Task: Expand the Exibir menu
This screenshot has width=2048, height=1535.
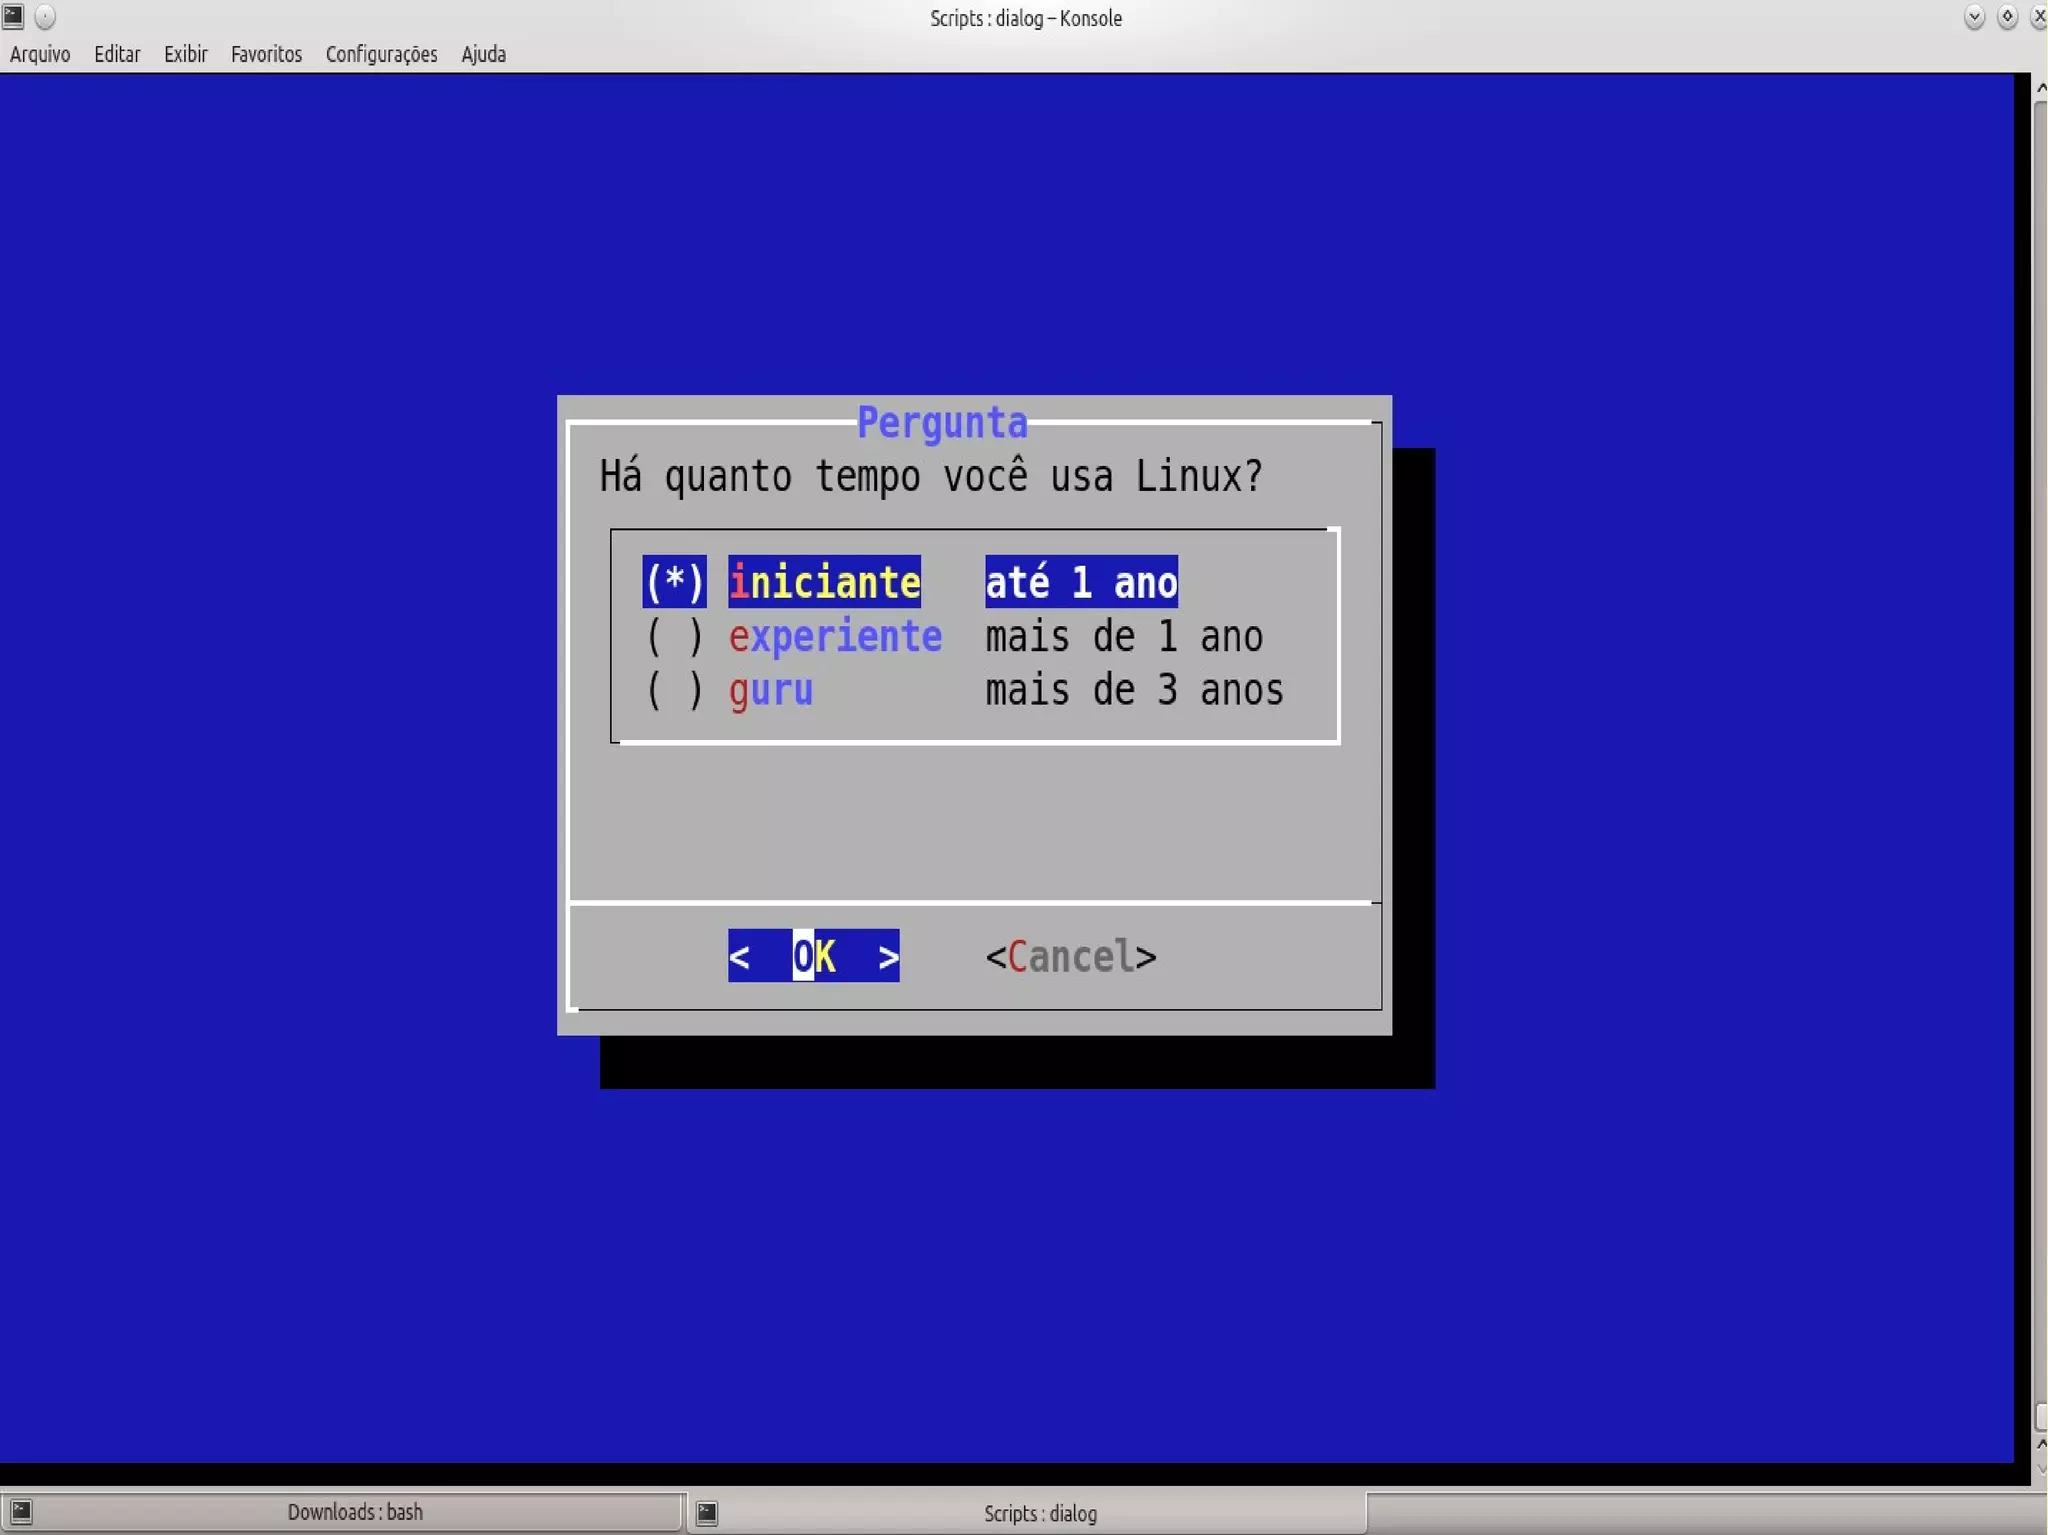Action: [185, 54]
